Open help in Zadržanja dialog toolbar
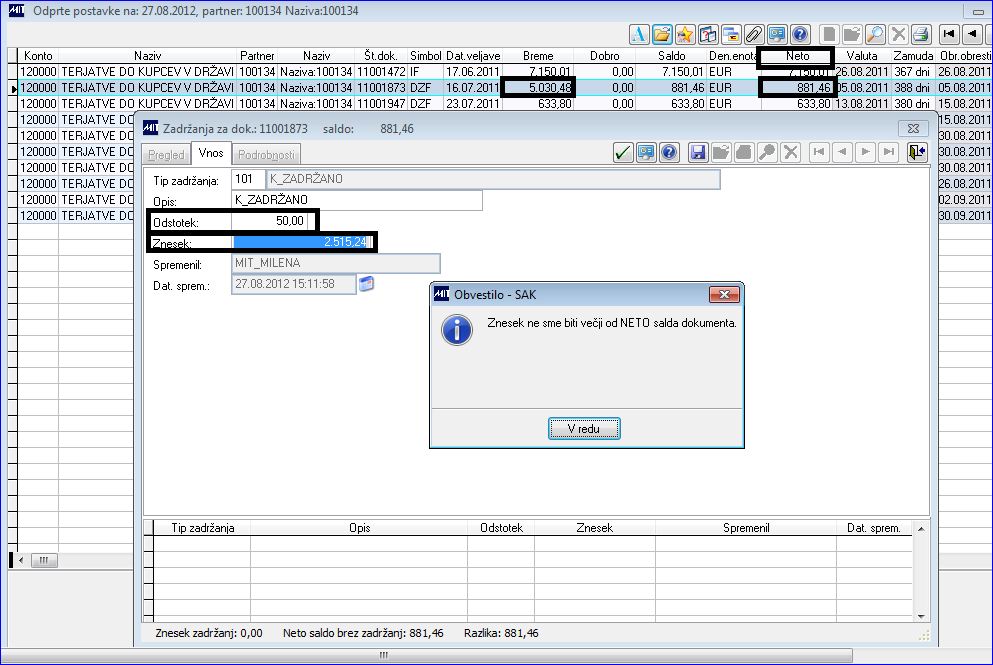 (x=669, y=153)
